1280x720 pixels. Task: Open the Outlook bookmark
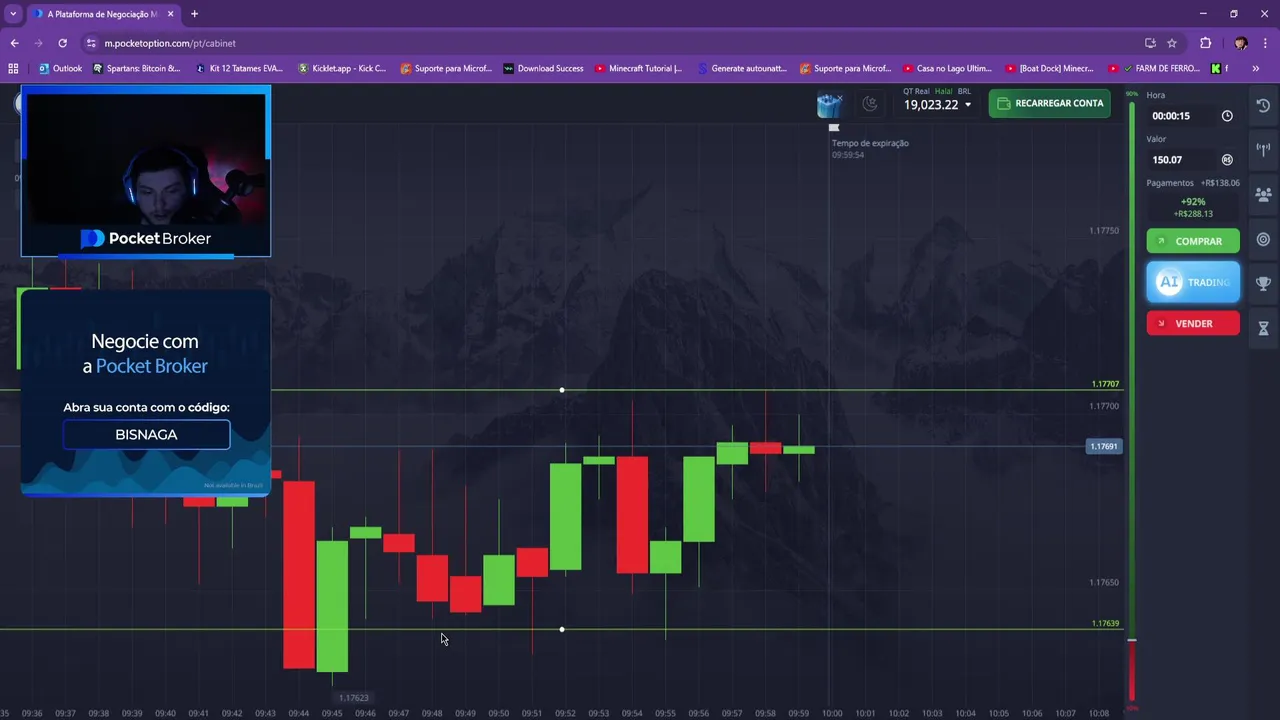coord(60,68)
